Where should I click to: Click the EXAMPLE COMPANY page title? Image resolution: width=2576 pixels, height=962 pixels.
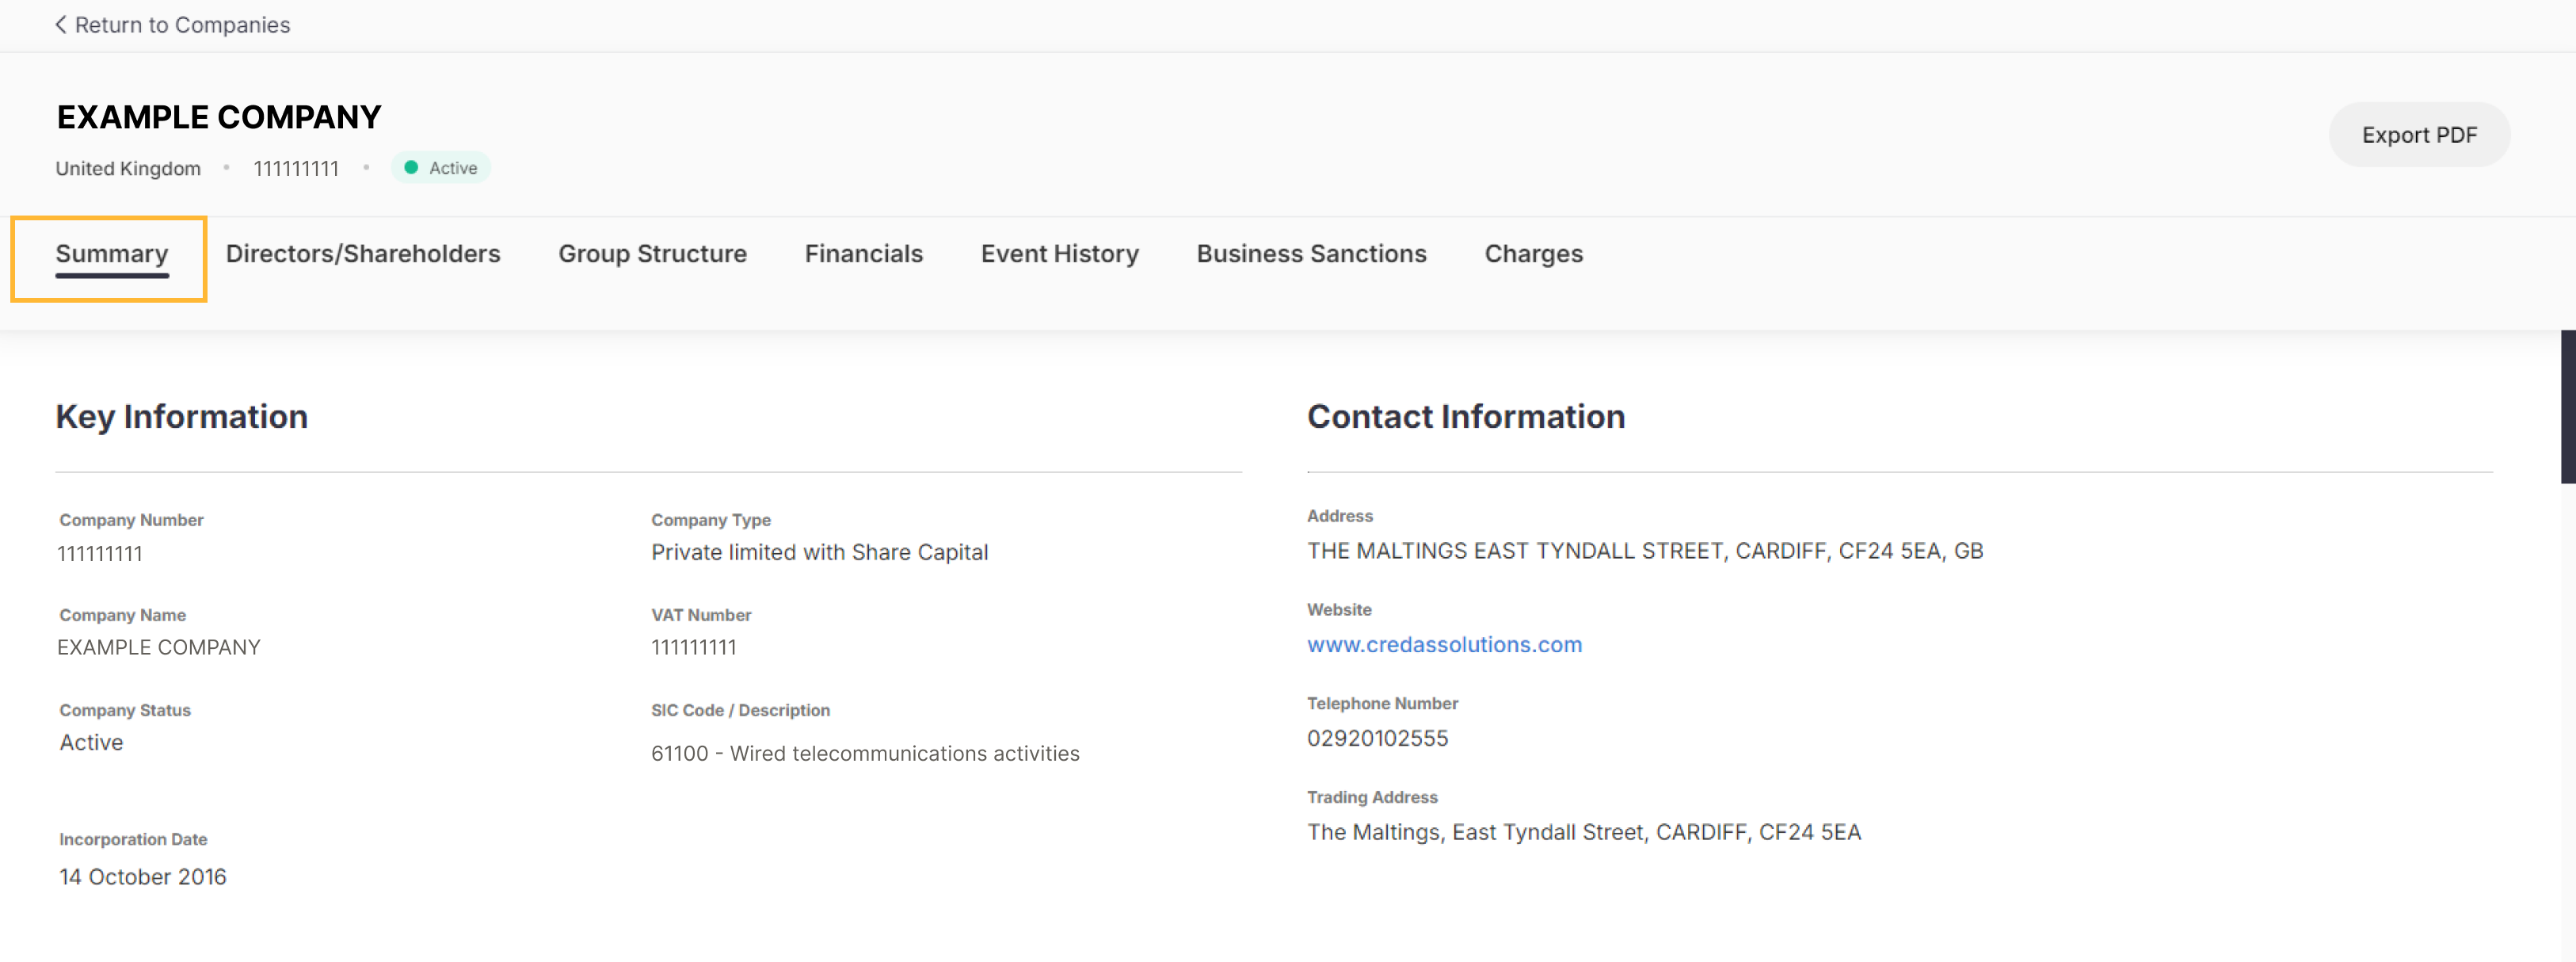(x=219, y=117)
